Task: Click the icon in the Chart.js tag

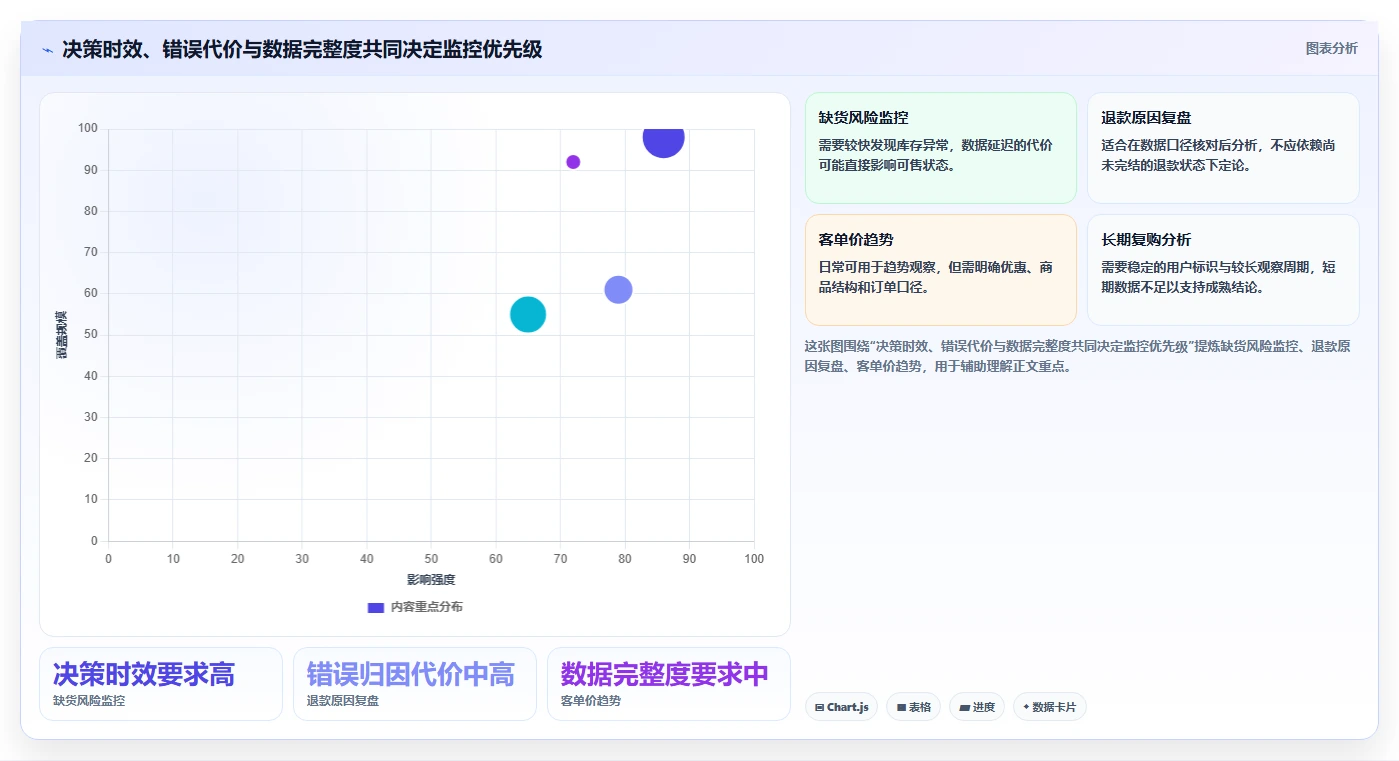Action: point(820,707)
